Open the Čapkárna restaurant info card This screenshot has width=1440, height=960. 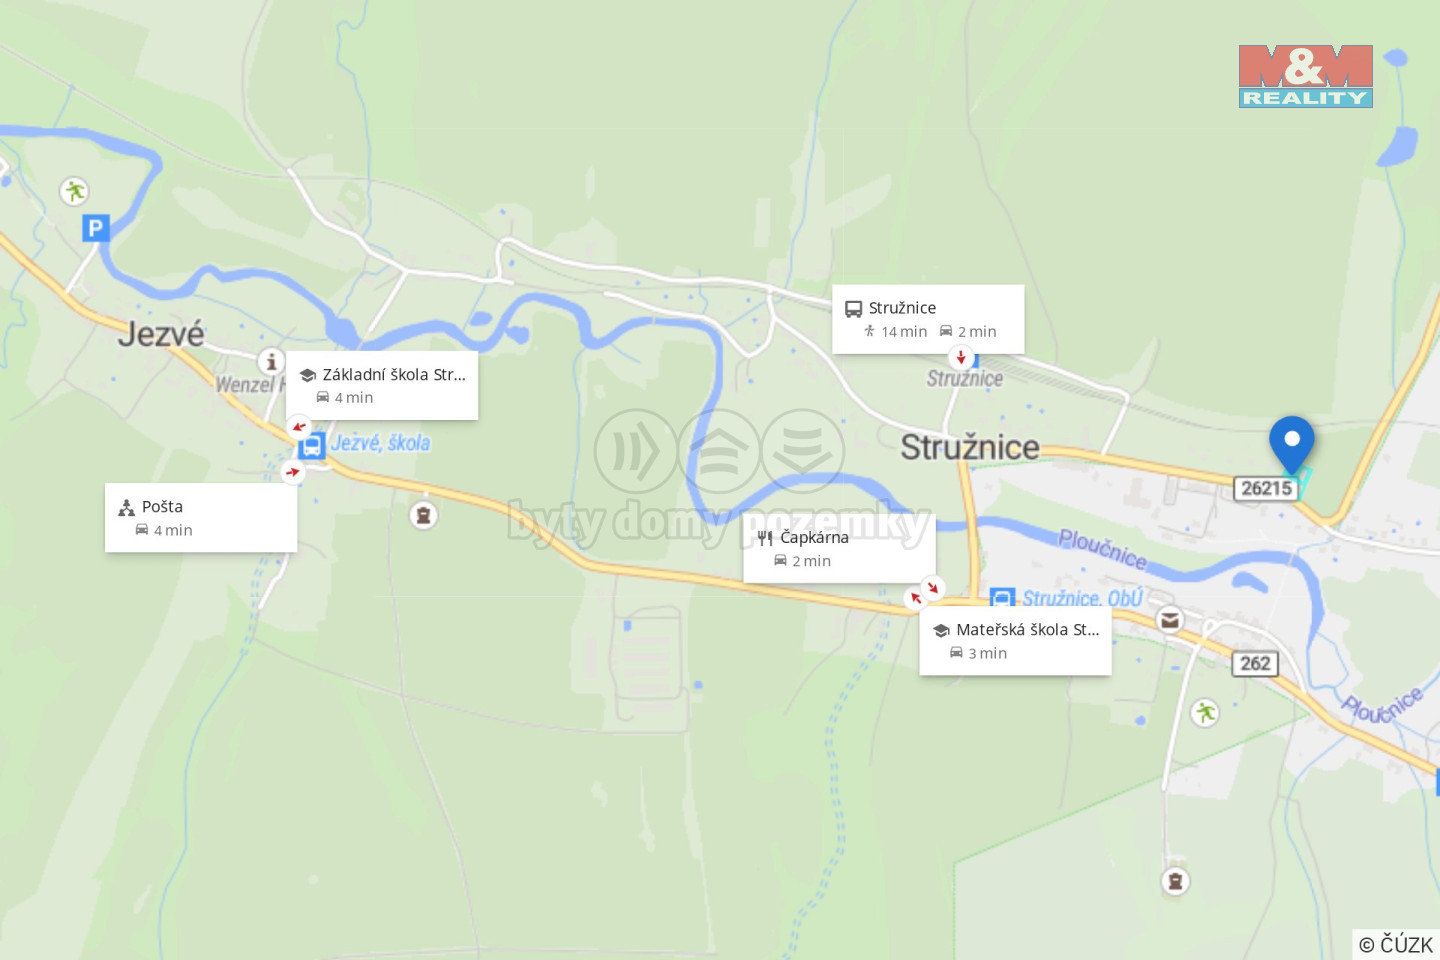(x=839, y=548)
